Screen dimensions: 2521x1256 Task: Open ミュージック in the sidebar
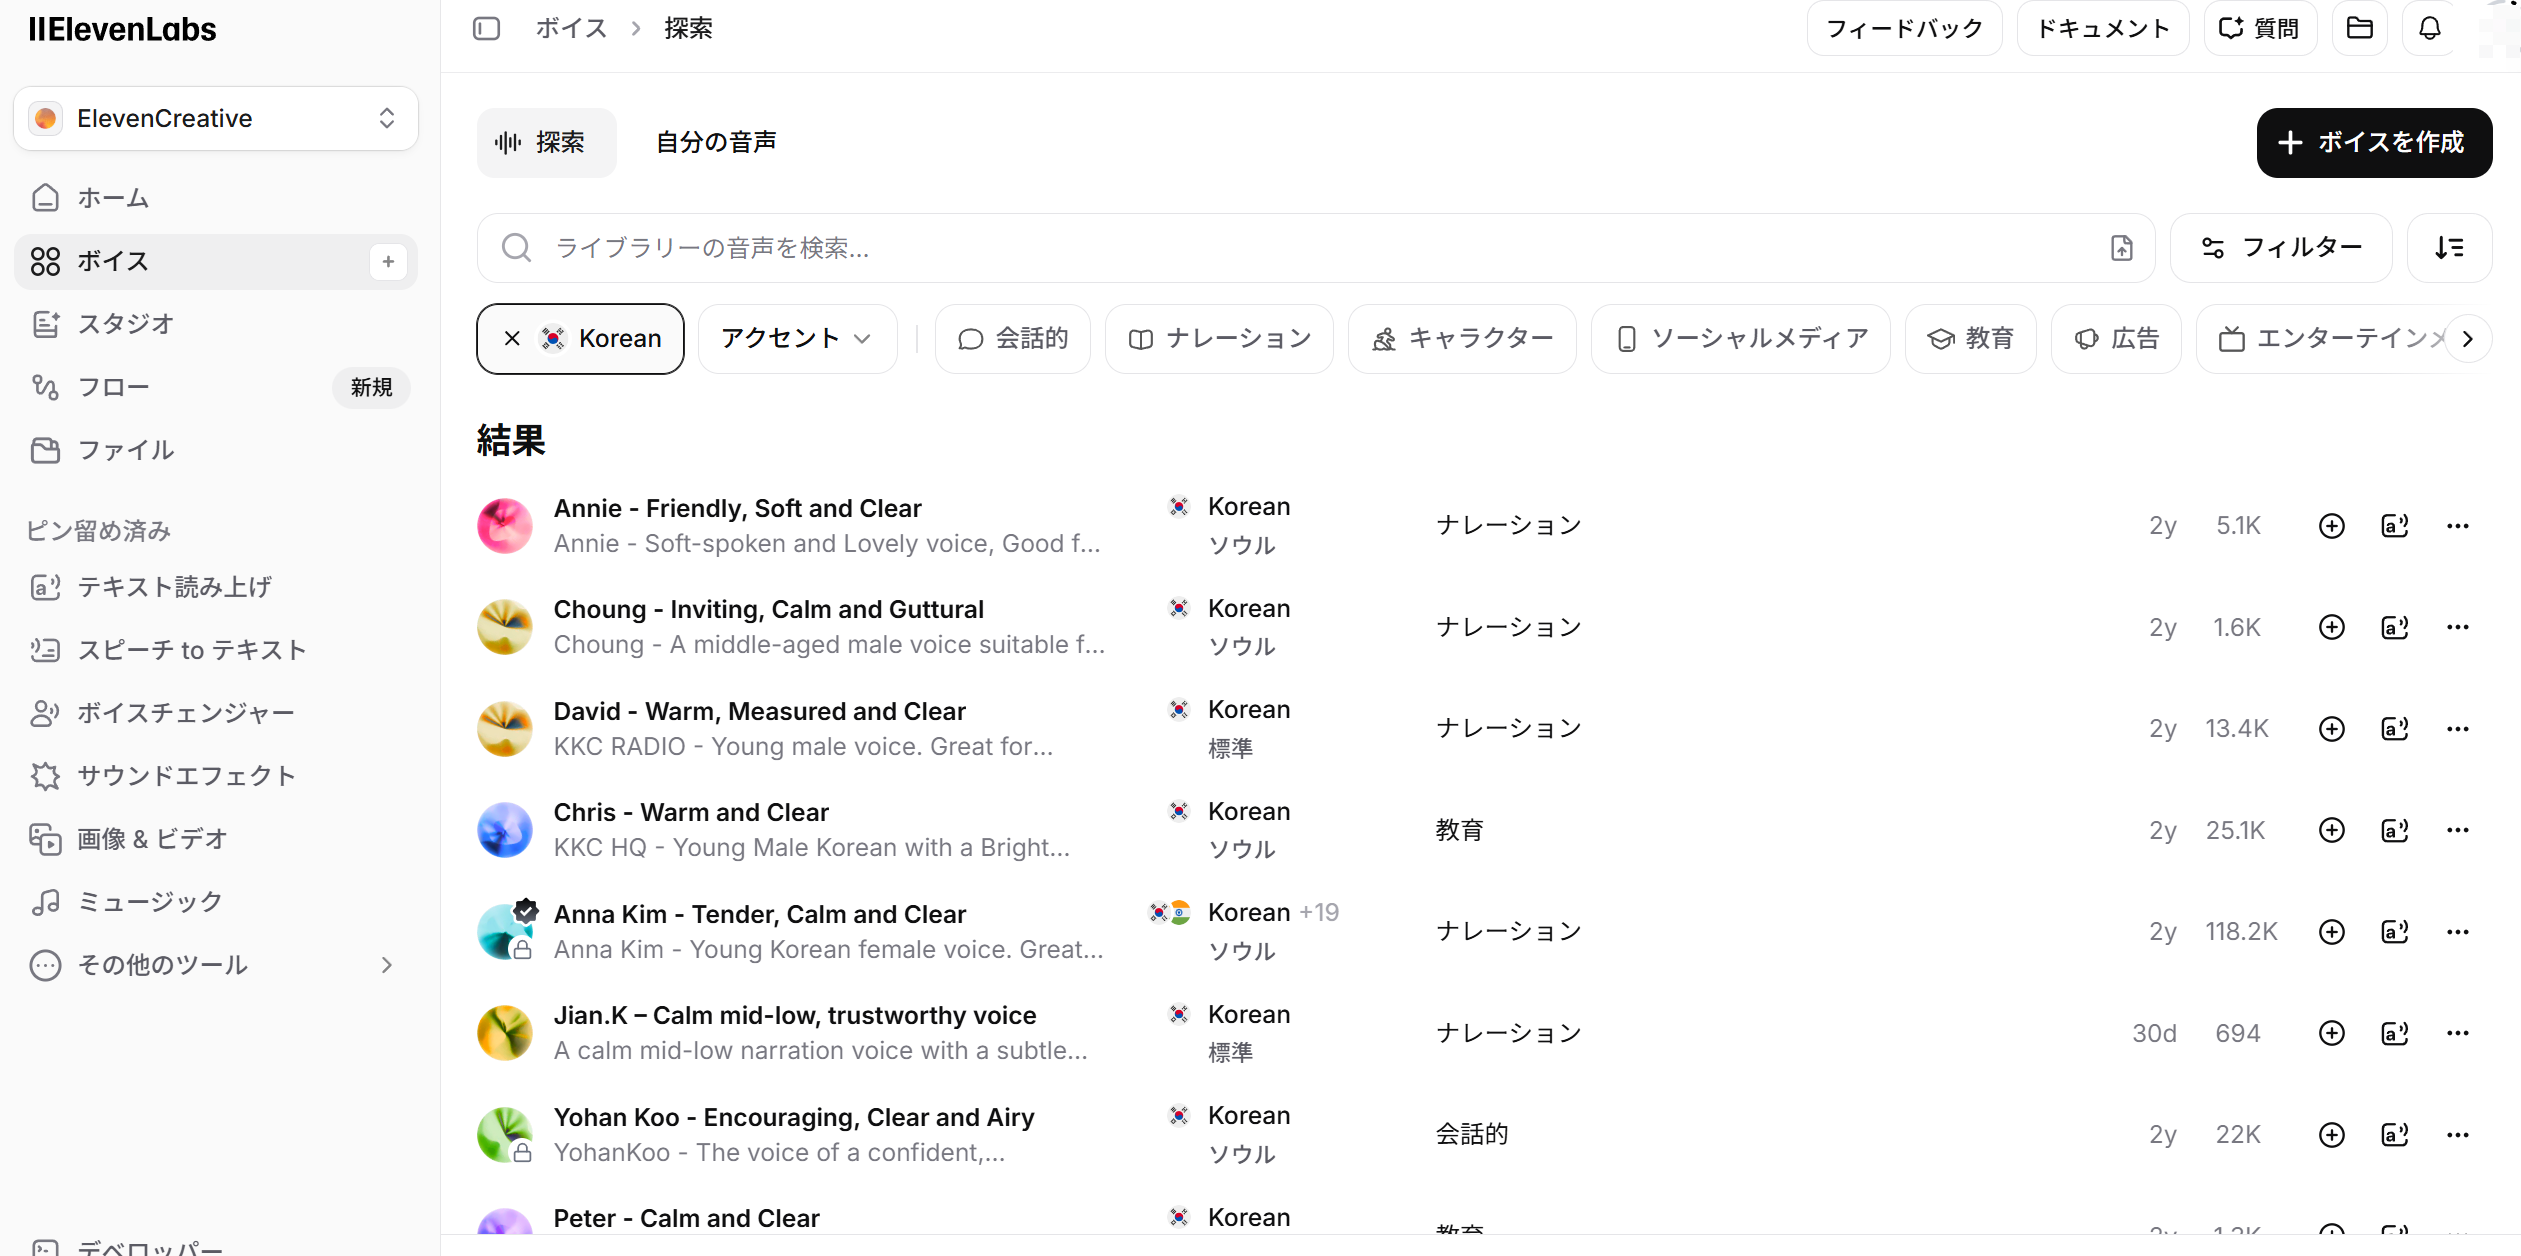[x=149, y=901]
